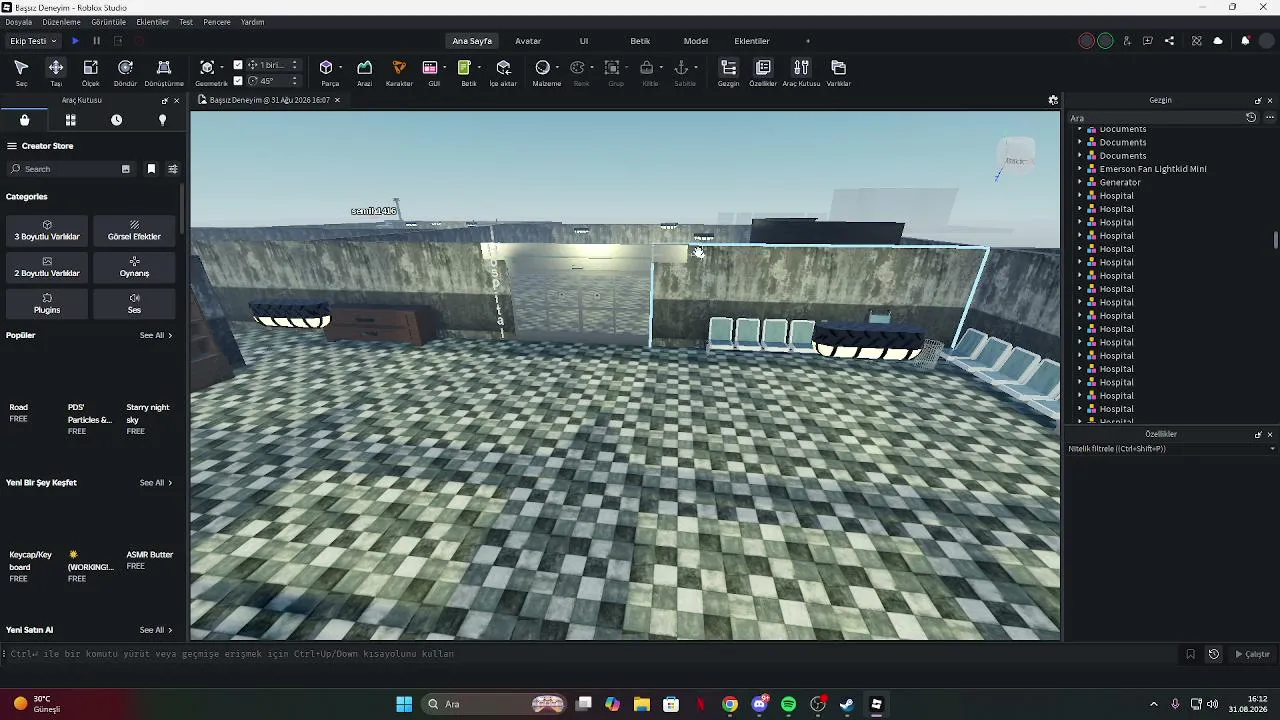Open the Arazi (Terrain) editor

pos(364,72)
